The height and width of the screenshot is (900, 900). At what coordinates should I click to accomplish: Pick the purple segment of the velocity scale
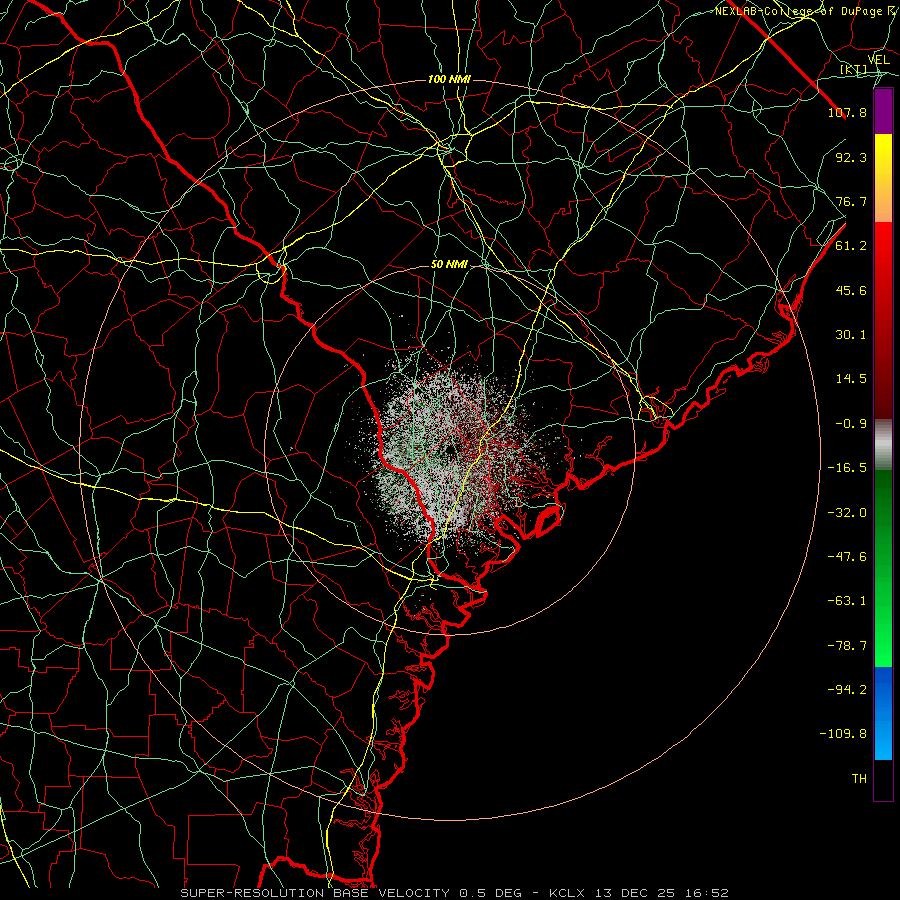click(883, 112)
